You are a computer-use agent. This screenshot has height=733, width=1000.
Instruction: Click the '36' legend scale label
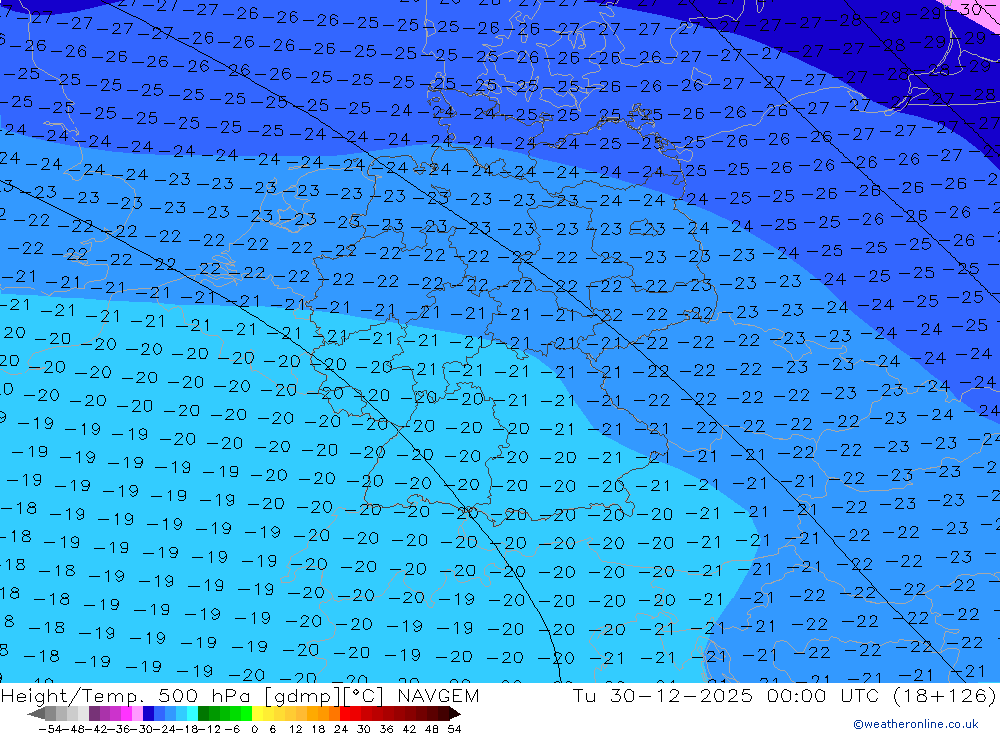click(x=387, y=729)
